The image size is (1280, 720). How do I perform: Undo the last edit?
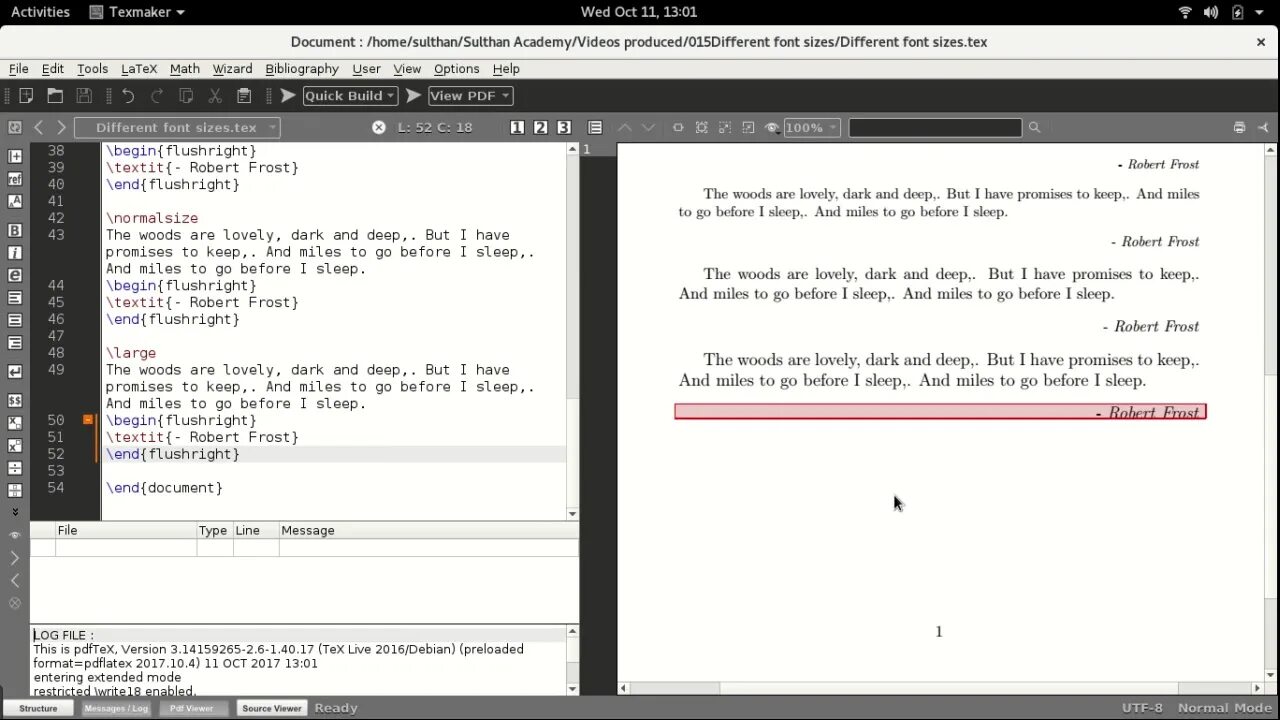coord(128,96)
